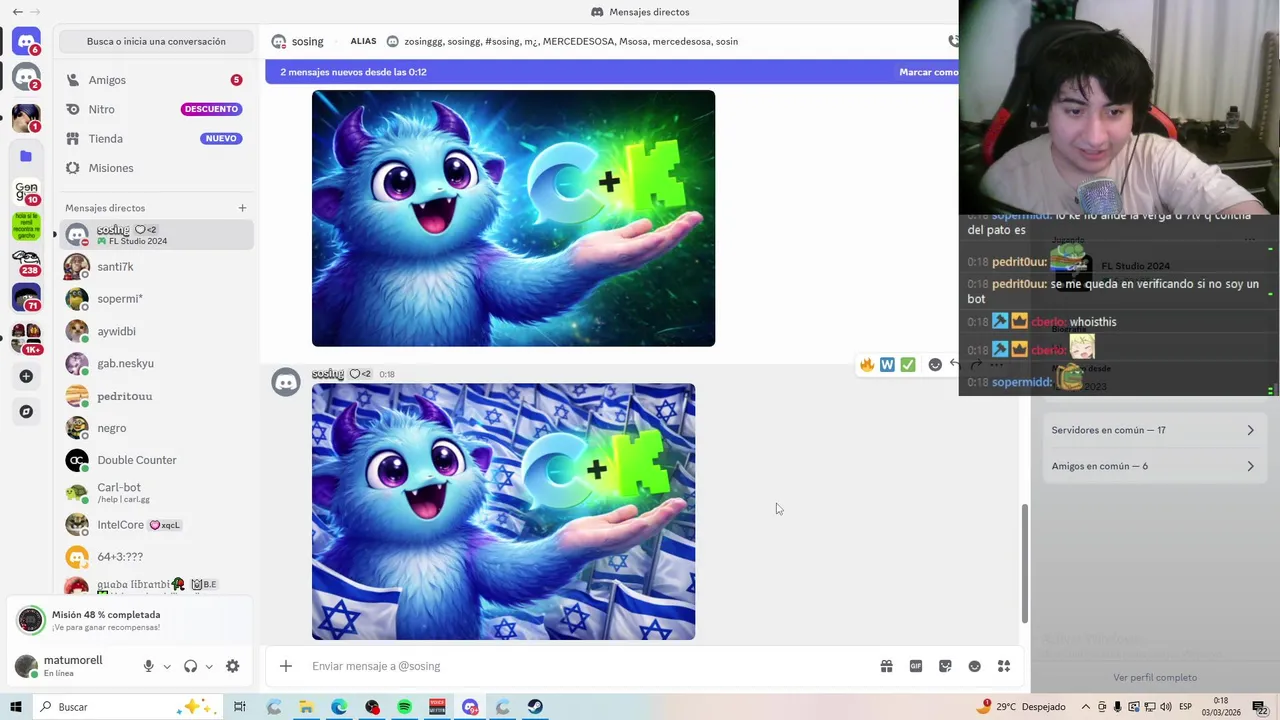The width and height of the screenshot is (1280, 720).
Task: Click Busca o inicia una conversación search
Action: point(156,42)
